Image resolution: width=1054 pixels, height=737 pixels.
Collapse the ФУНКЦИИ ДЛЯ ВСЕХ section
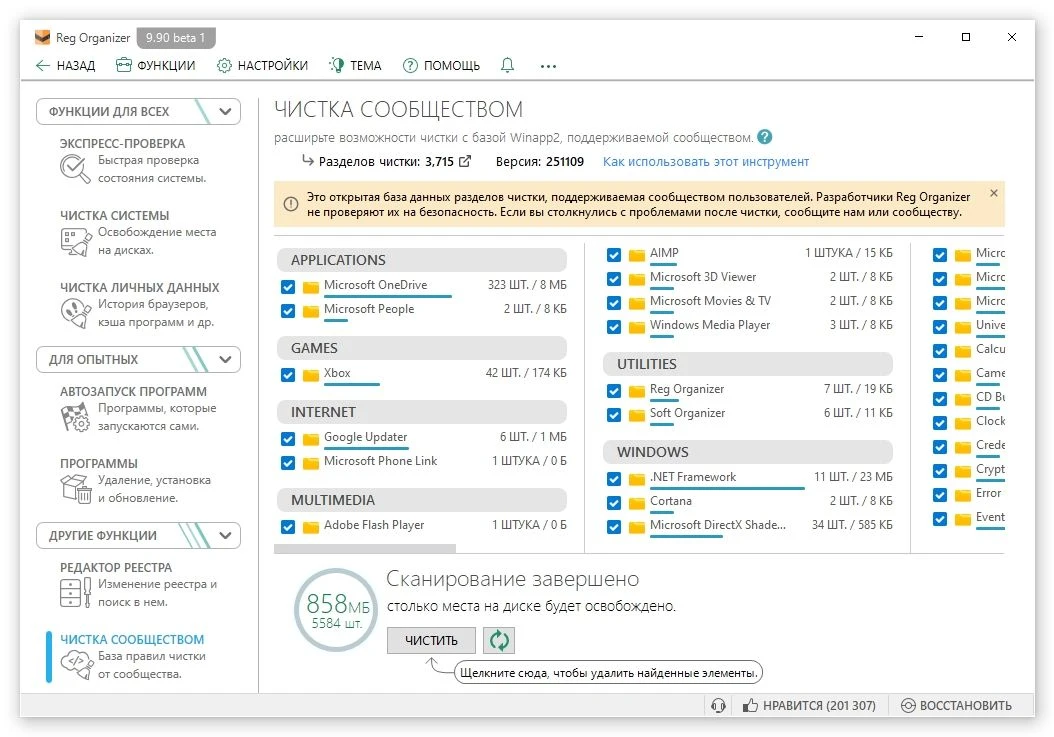227,112
